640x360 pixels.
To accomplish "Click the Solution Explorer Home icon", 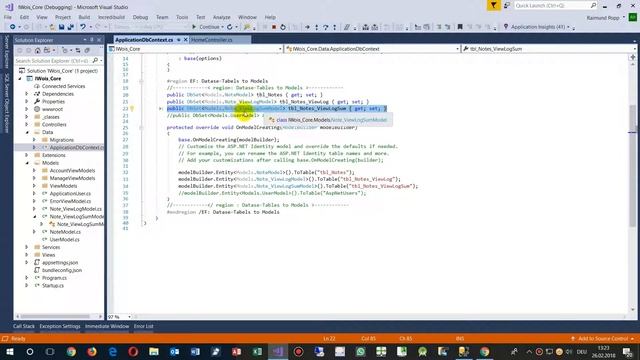I will pos(38,51).
